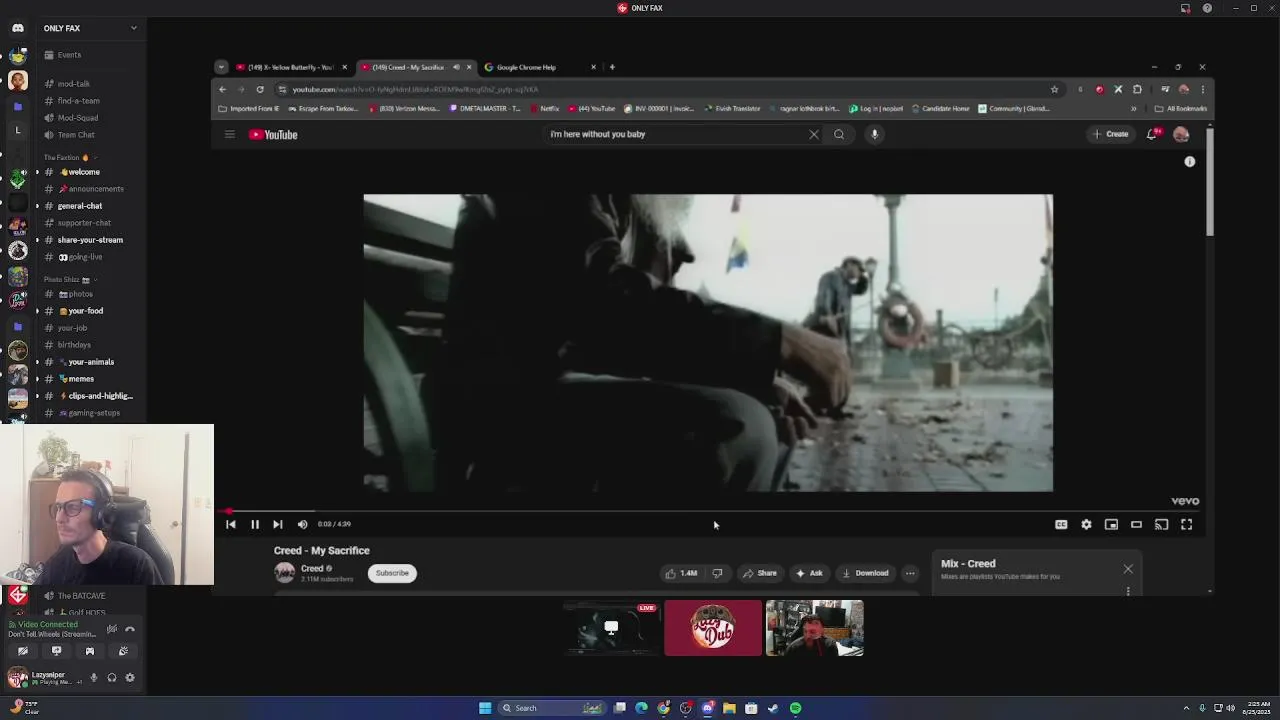Seek along the red video progress bar

pos(710,511)
